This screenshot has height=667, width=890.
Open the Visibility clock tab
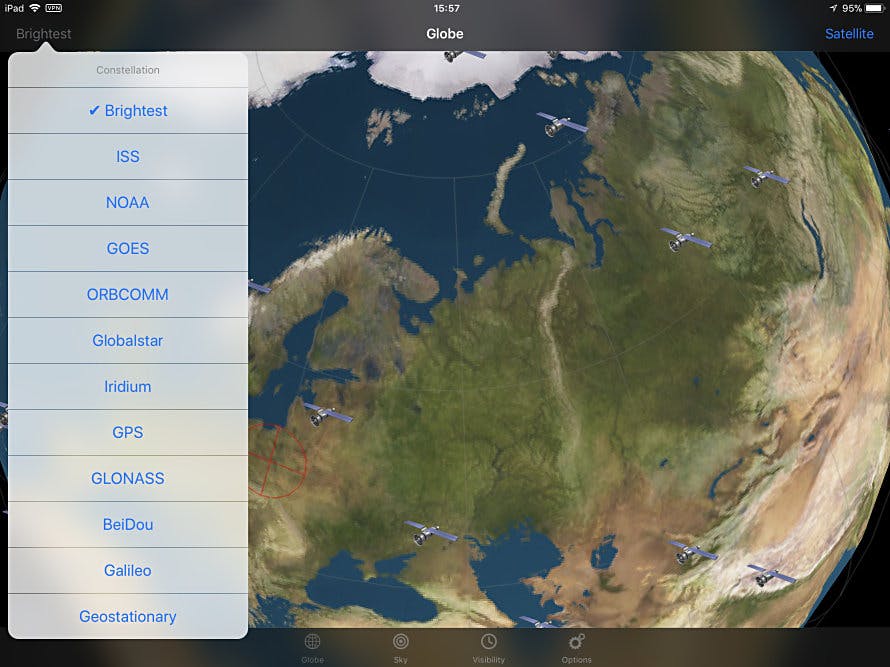pos(489,648)
